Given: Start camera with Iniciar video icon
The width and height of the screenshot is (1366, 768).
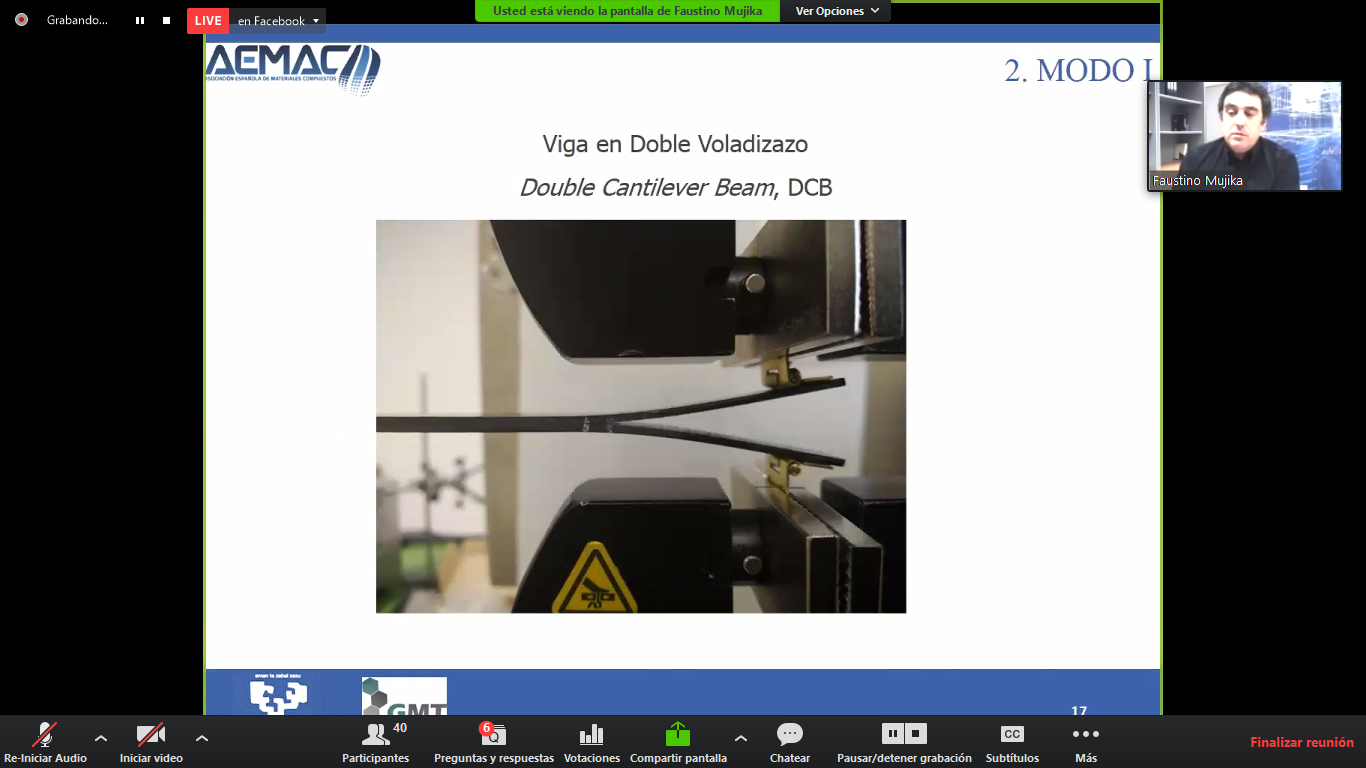Looking at the screenshot, I should [151, 735].
